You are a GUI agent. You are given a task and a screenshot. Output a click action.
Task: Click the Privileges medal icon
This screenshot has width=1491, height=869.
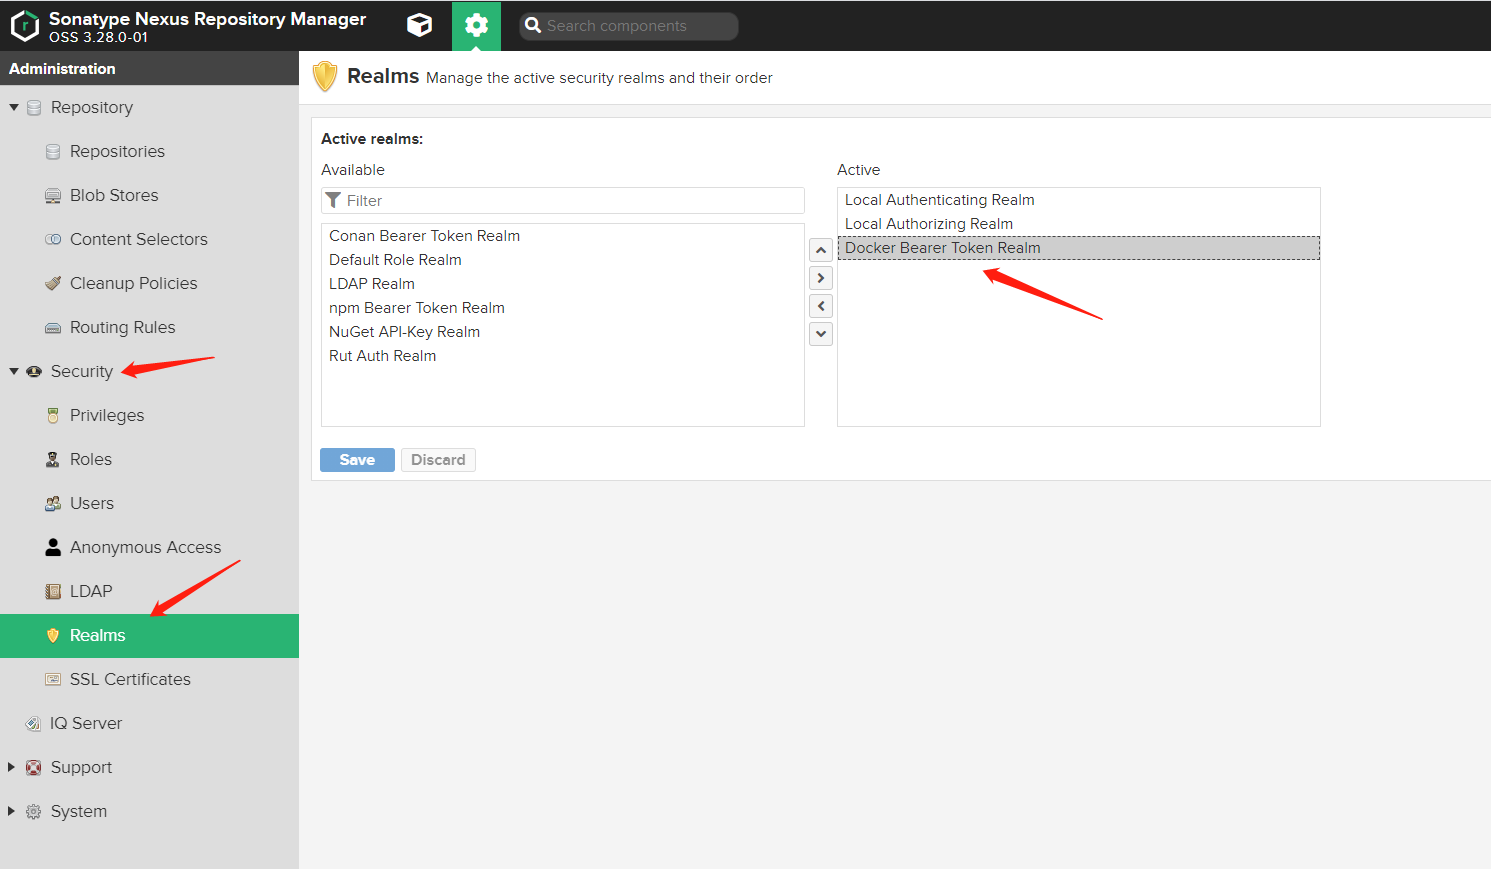coord(53,415)
